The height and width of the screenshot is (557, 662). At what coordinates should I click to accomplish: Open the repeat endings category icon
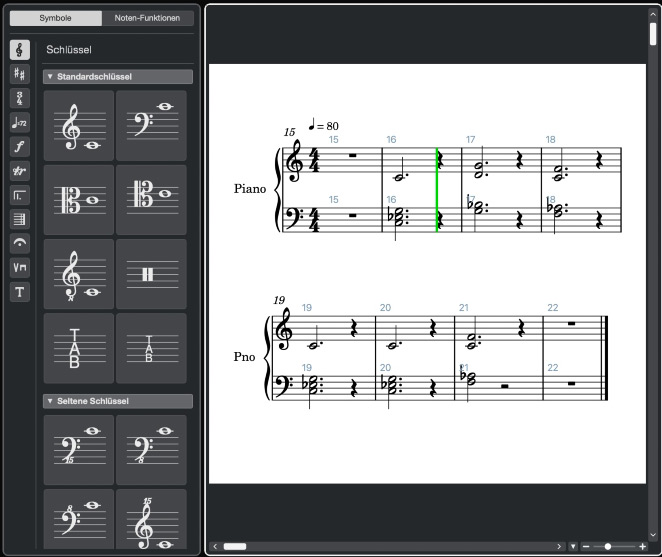(x=19, y=195)
